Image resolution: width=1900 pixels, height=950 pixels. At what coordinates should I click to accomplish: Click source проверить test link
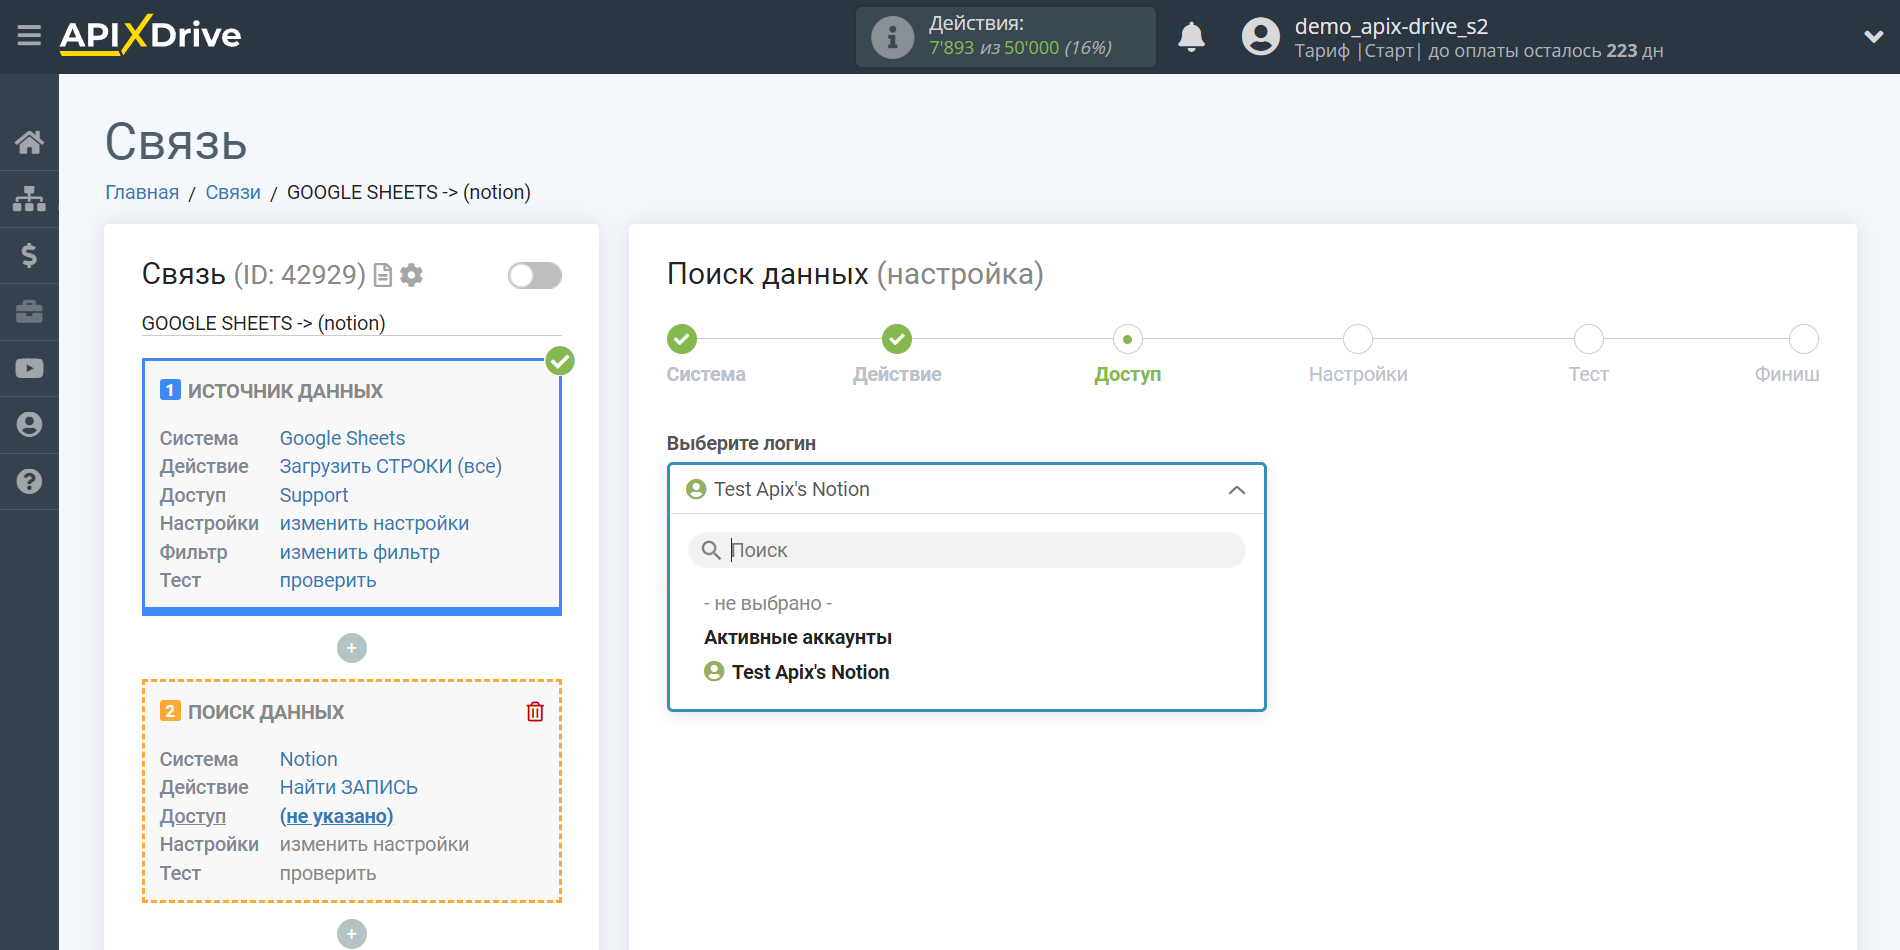pos(328,580)
